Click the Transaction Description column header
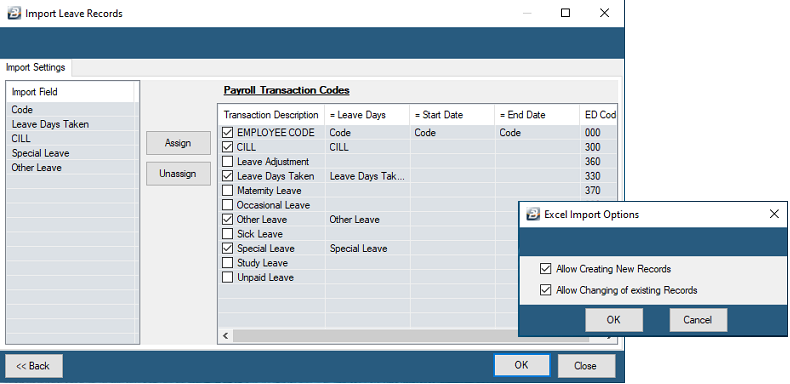 coord(272,115)
